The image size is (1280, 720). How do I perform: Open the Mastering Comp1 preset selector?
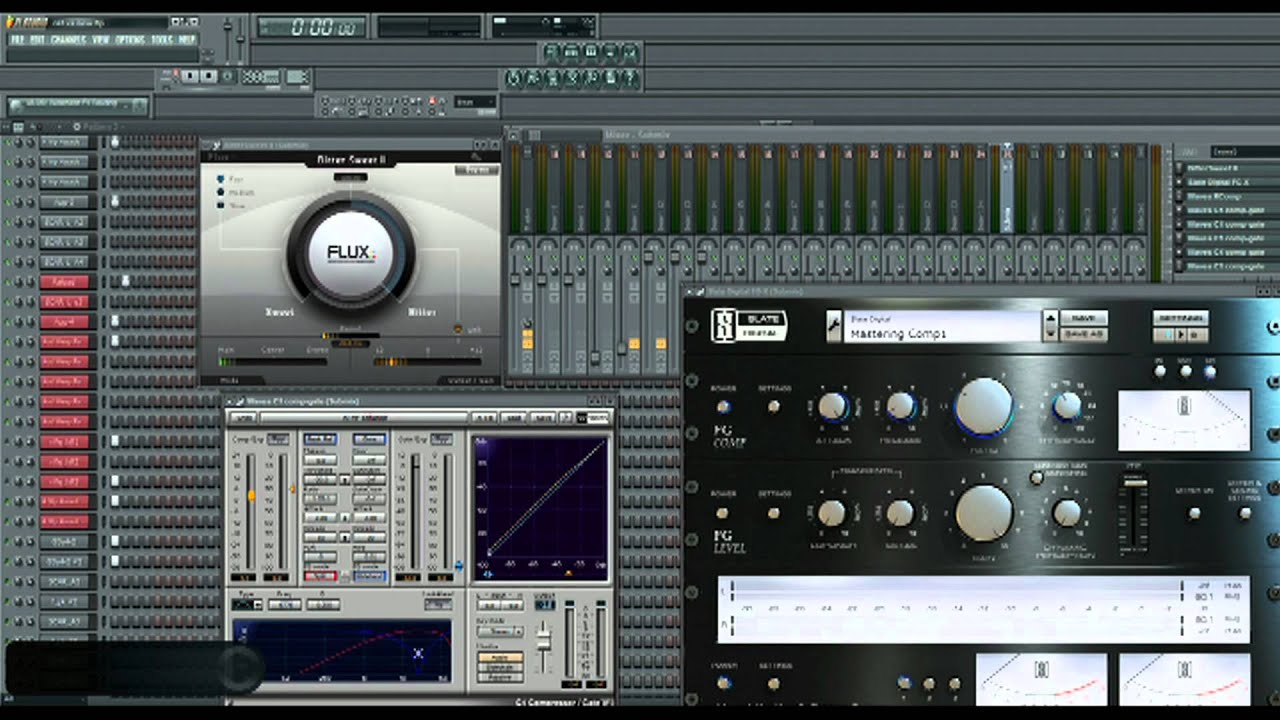[x=943, y=326]
